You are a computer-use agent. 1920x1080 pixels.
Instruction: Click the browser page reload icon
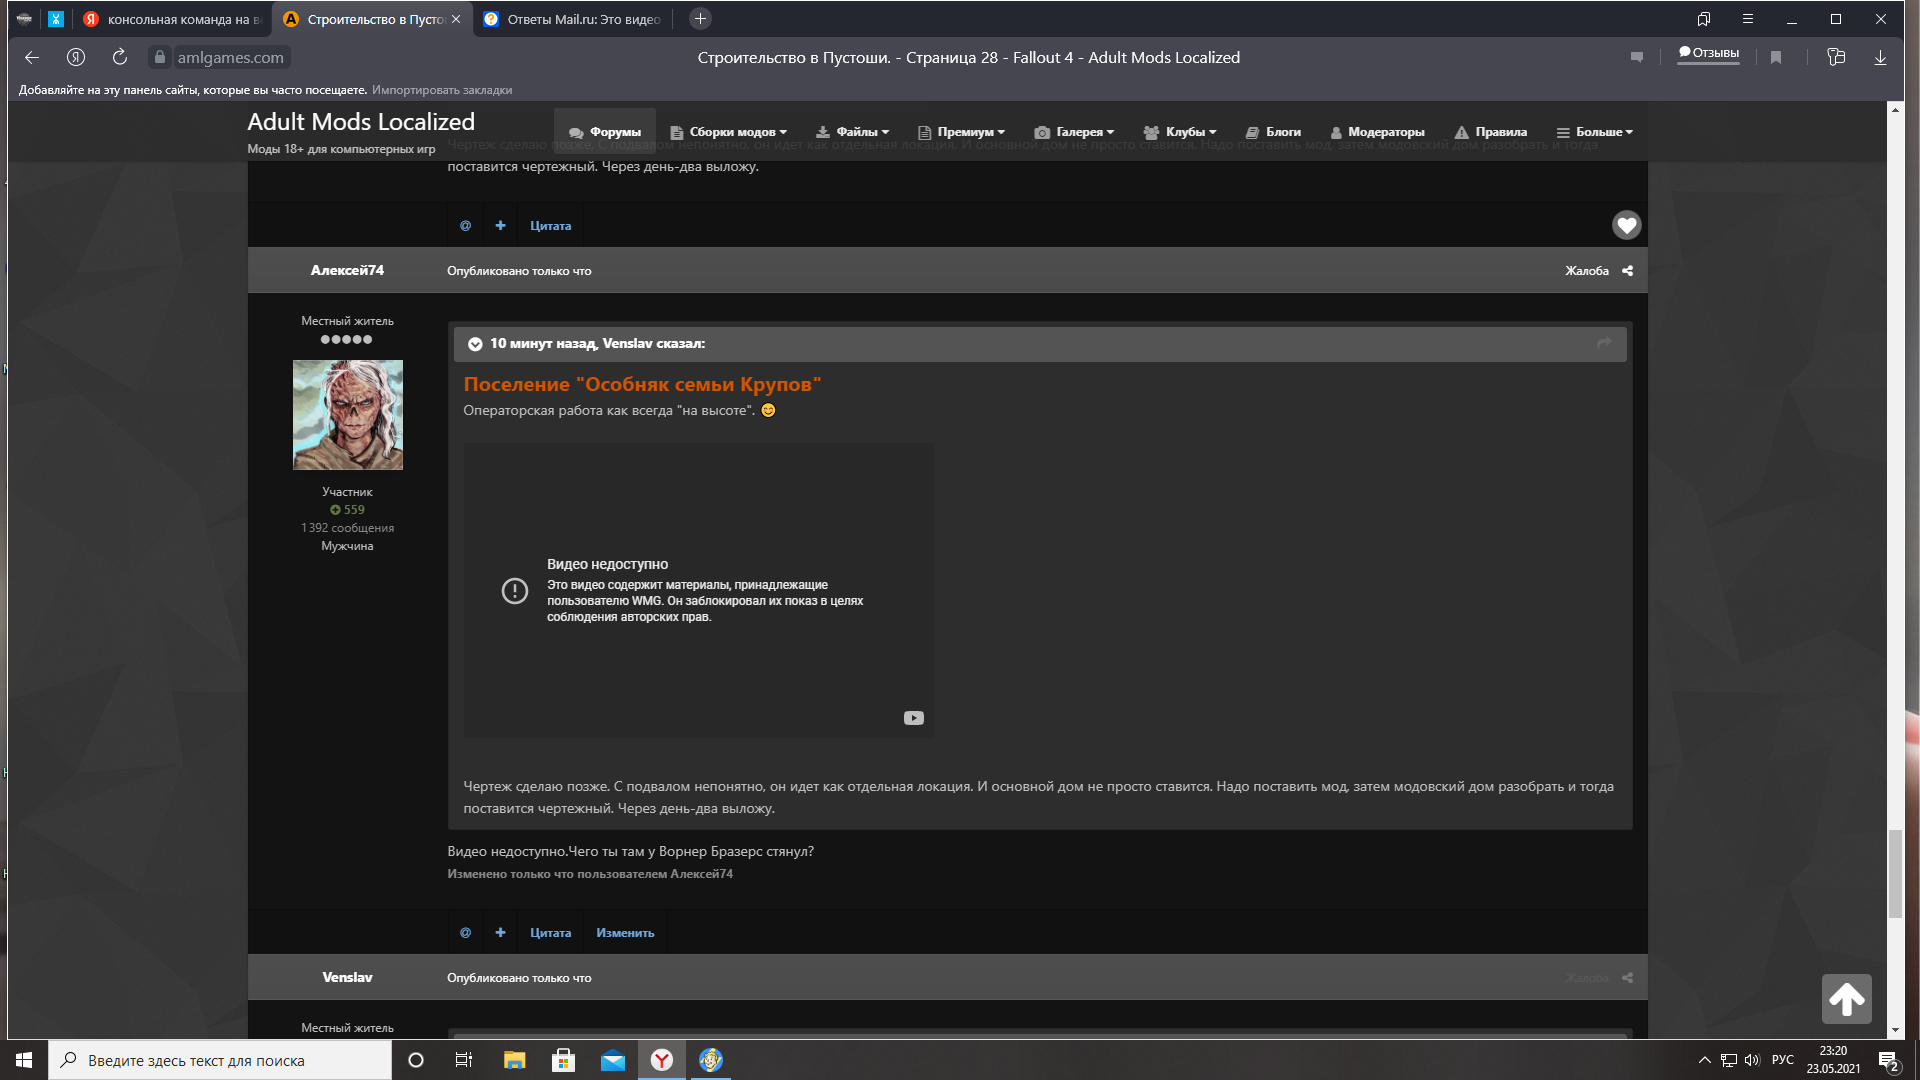[120, 57]
